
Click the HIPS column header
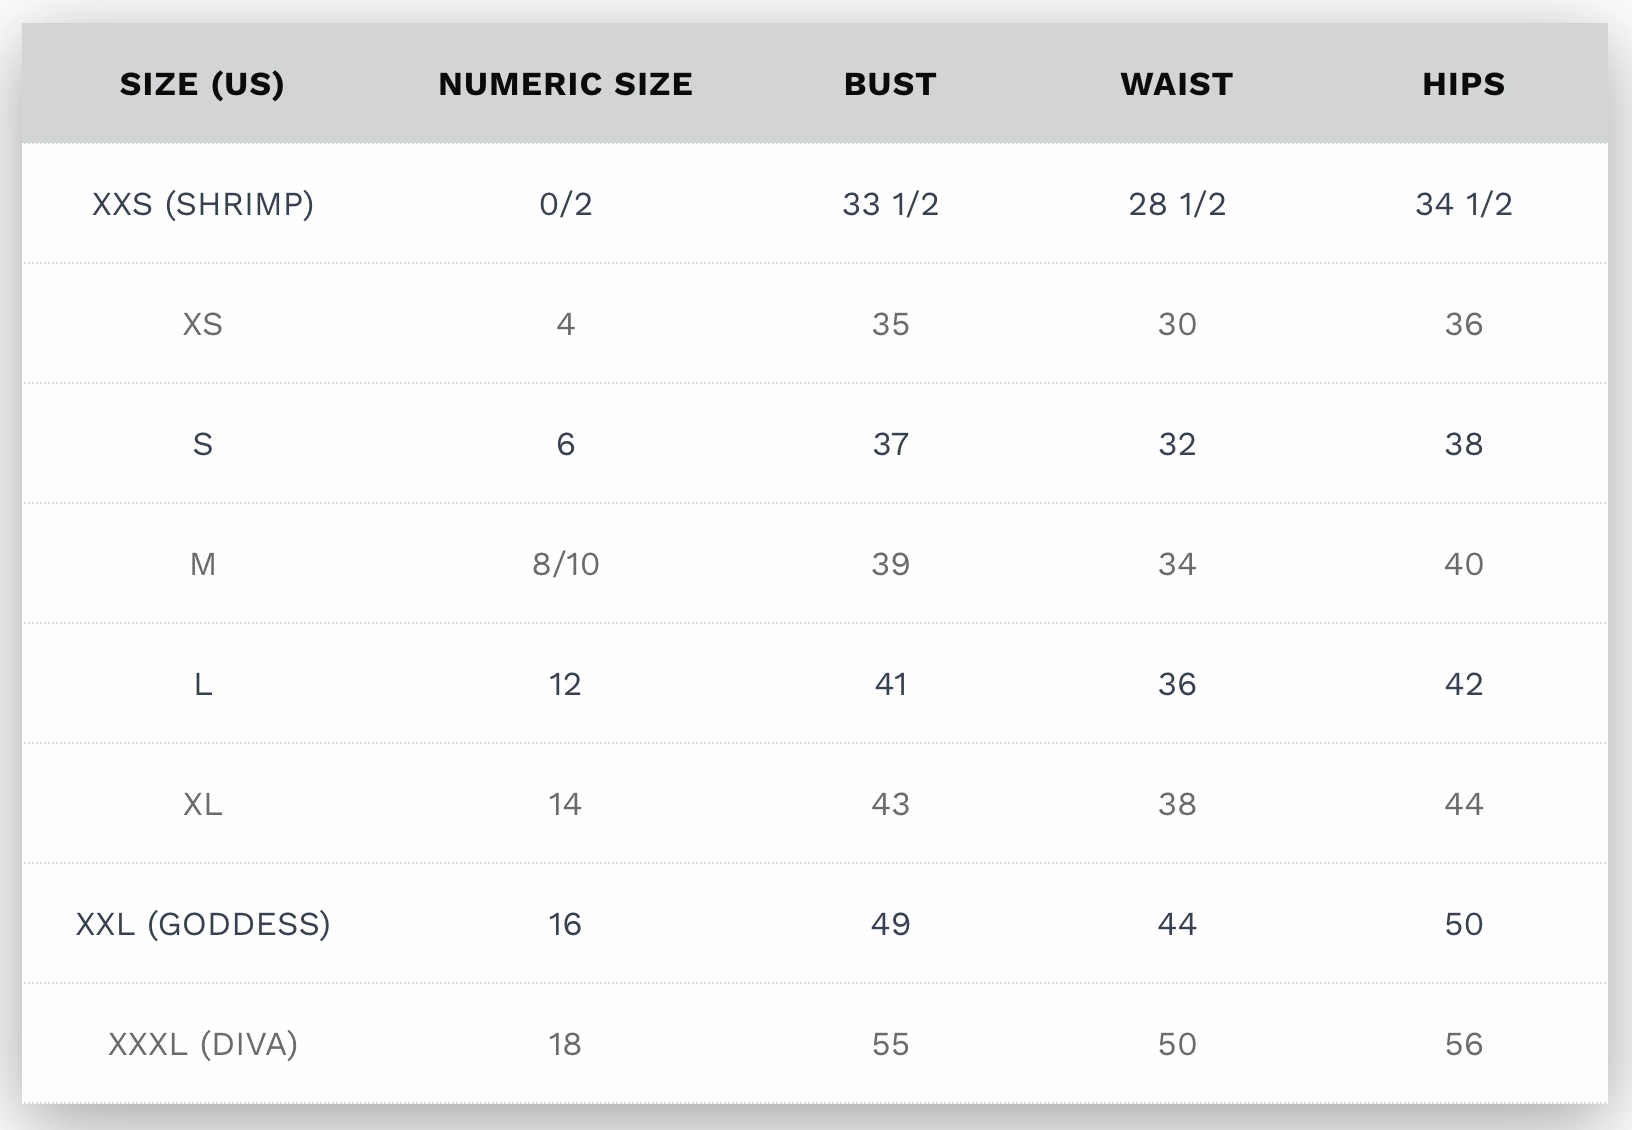tap(1464, 84)
